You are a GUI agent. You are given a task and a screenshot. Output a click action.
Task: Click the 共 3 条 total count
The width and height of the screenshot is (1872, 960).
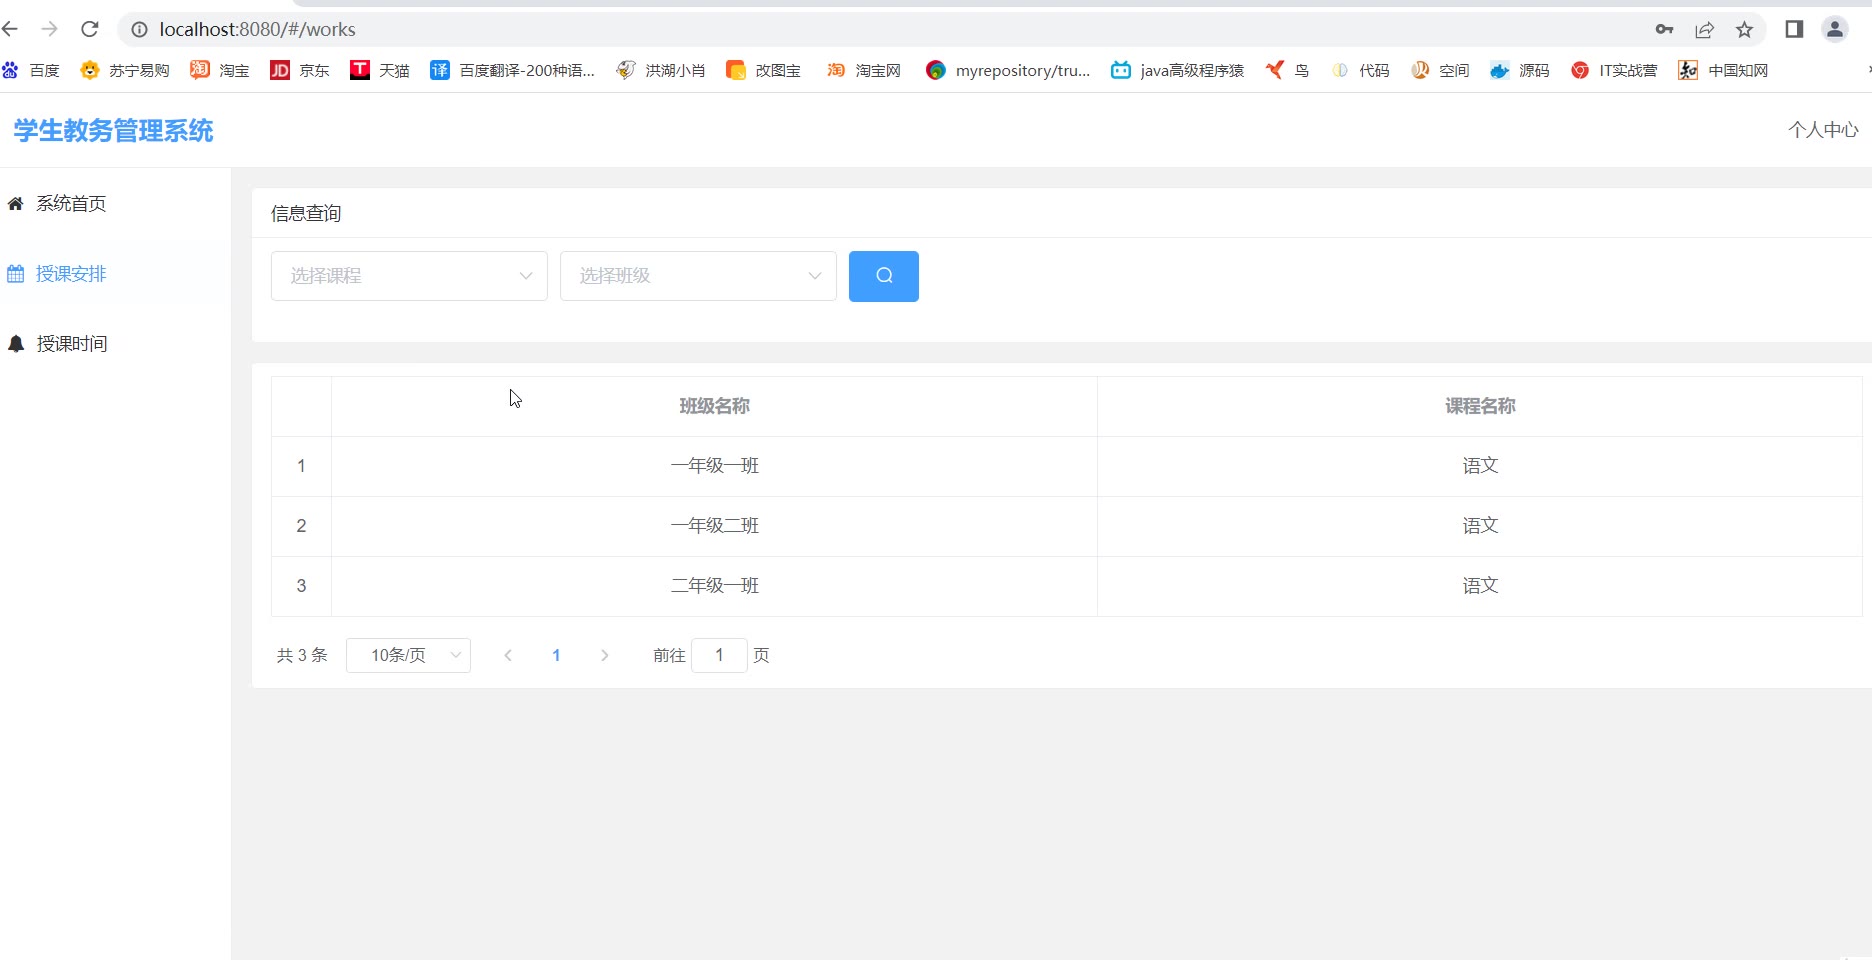point(302,655)
